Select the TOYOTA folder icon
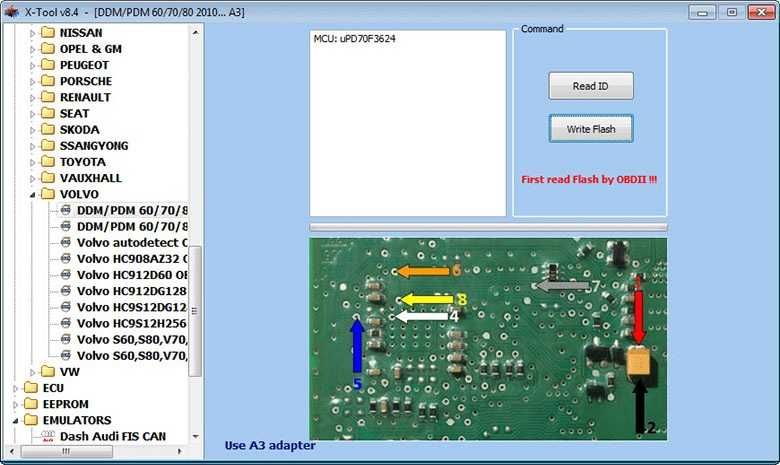This screenshot has width=780, height=465. point(48,162)
